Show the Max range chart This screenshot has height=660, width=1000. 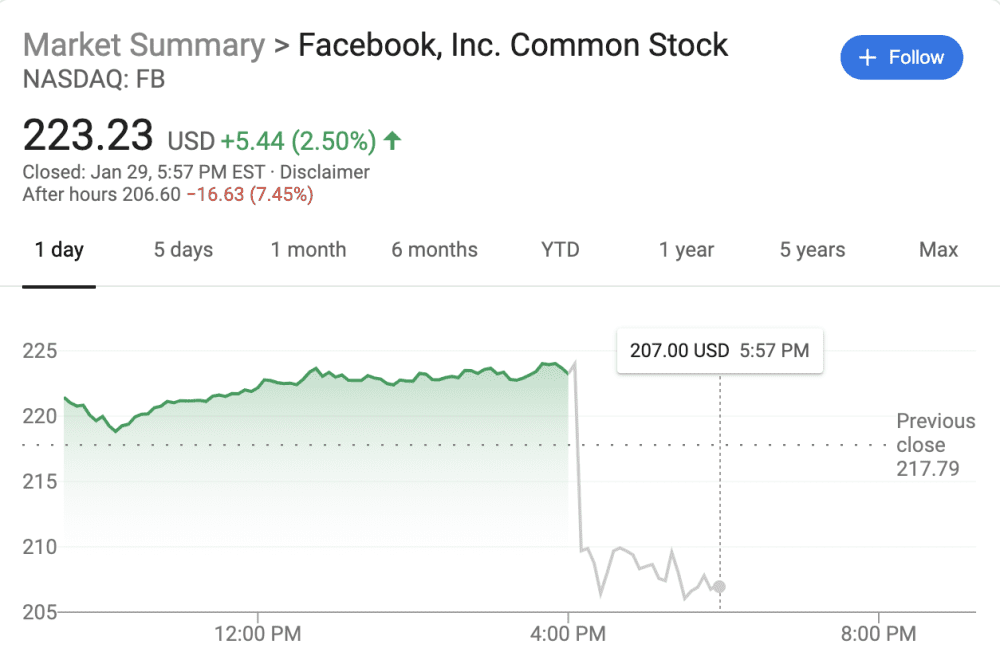(x=938, y=250)
